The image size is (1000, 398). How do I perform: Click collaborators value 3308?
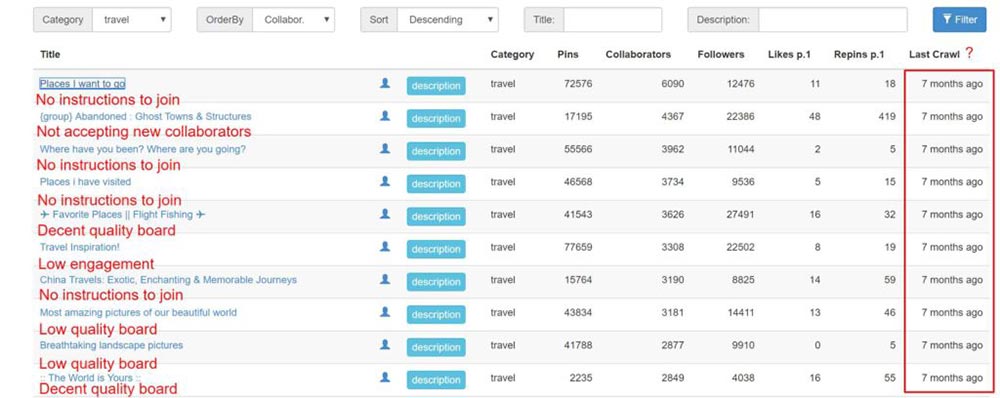pyautogui.click(x=673, y=247)
